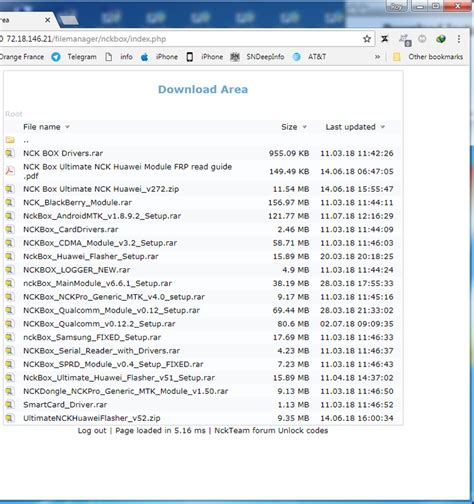Click the PDF icon for Huawei FRP guide
The height and width of the screenshot is (504, 474).
pyautogui.click(x=10, y=171)
